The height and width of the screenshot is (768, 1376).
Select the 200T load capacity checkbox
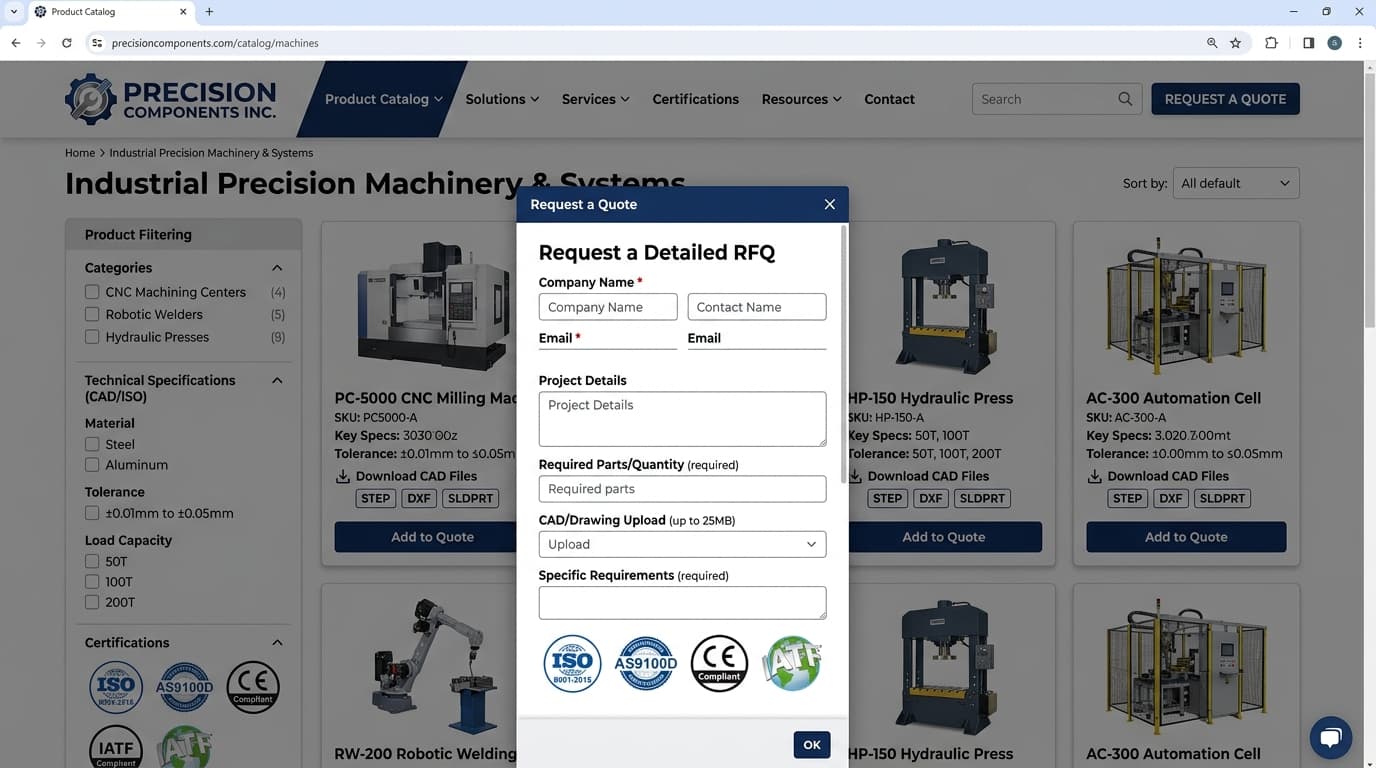tap(92, 602)
